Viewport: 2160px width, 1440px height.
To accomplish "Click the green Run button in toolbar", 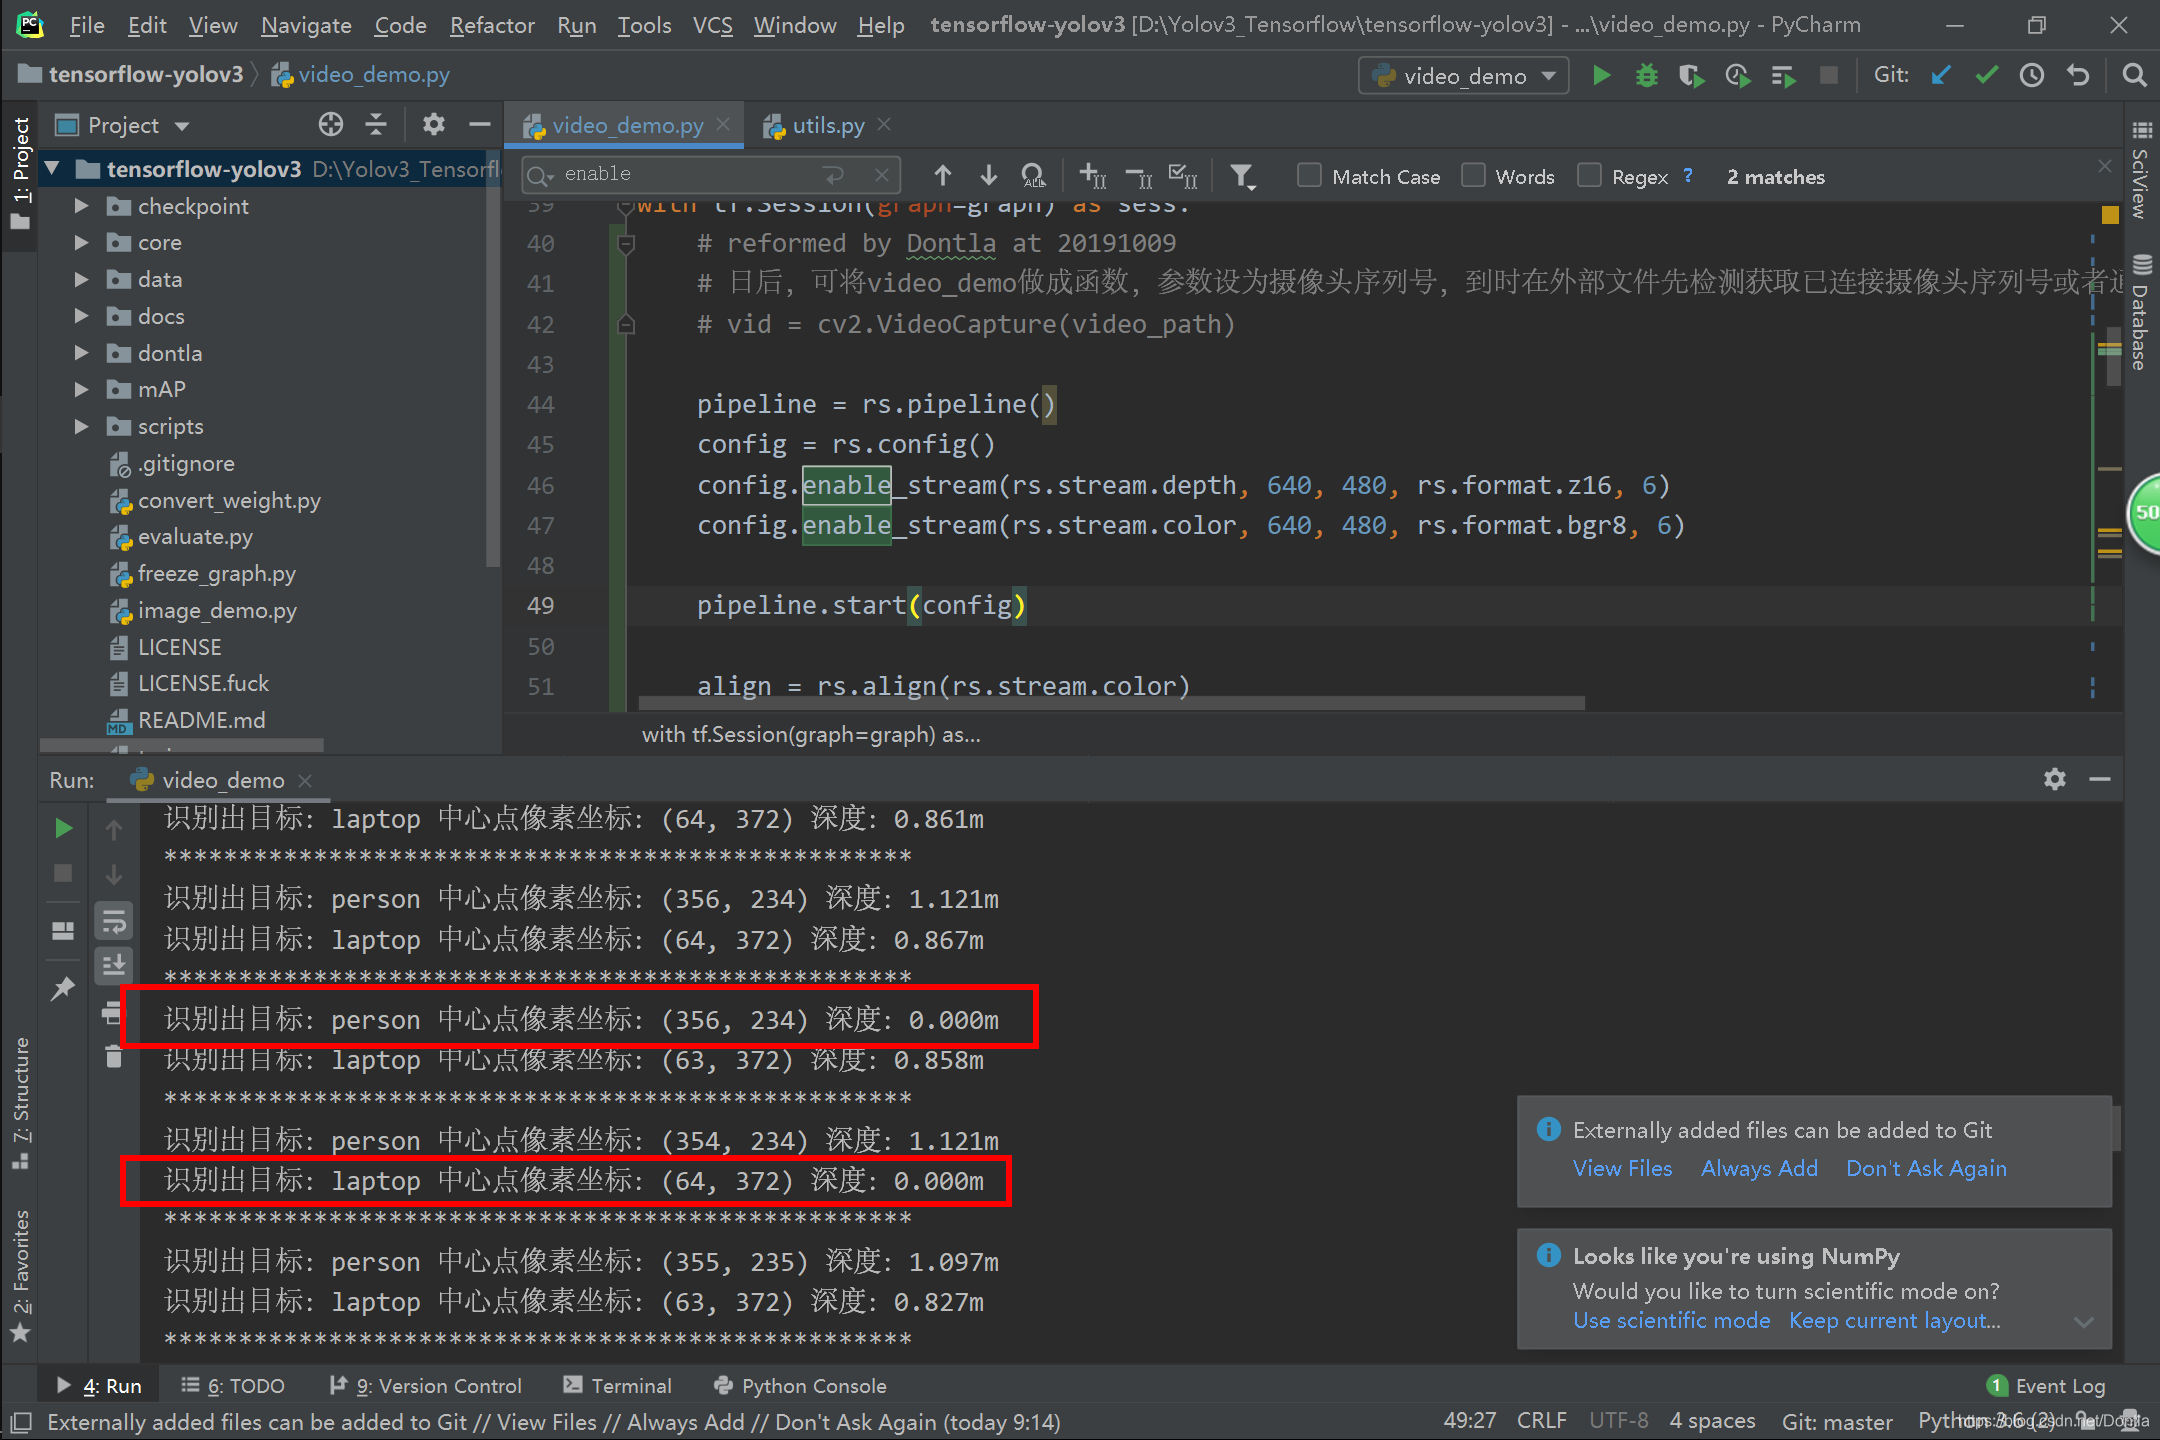I will click(1601, 76).
